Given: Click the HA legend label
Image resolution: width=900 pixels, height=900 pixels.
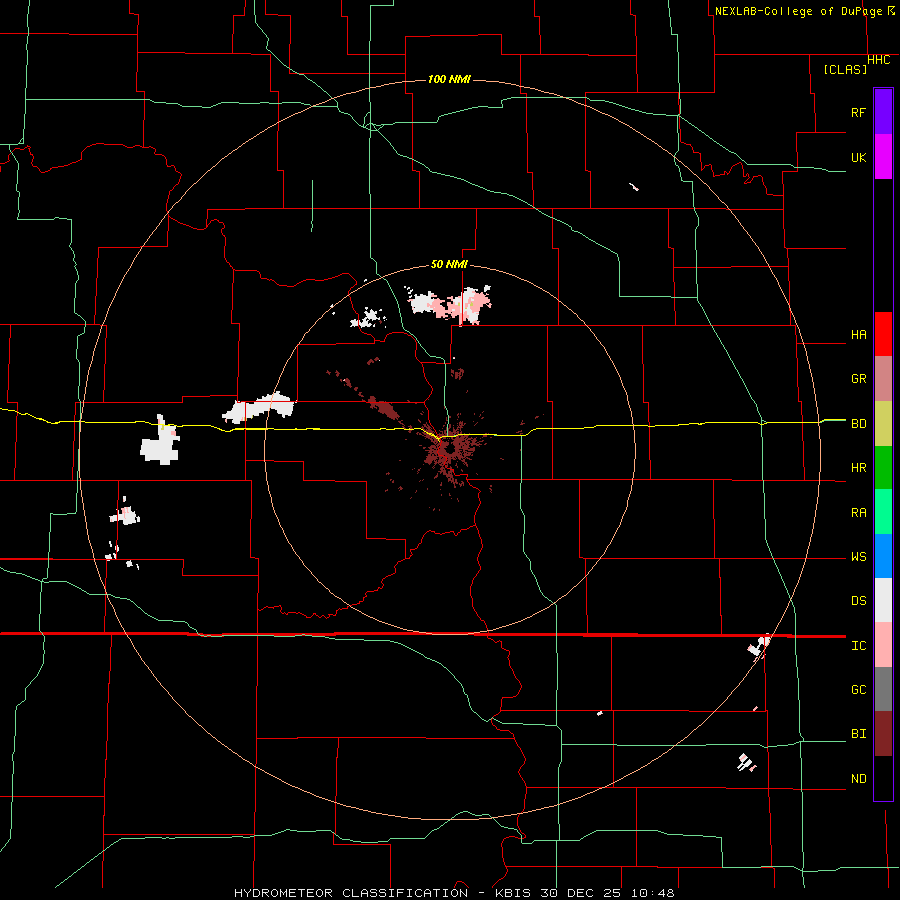Looking at the screenshot, I should [859, 335].
